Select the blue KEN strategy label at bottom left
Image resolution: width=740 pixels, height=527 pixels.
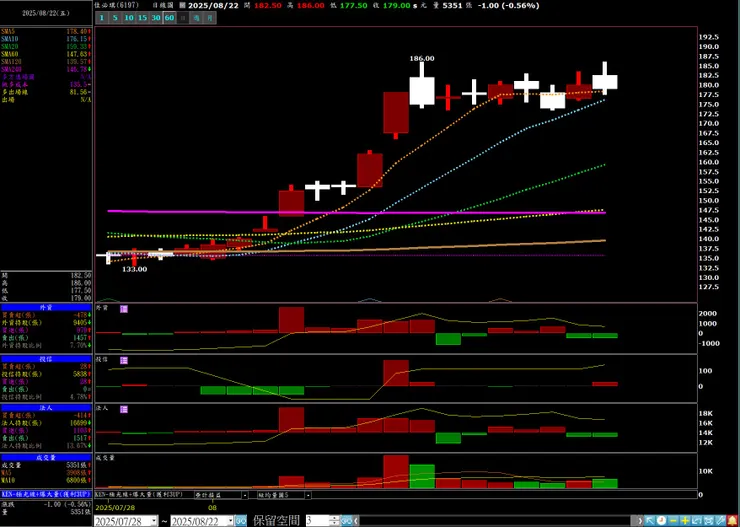(x=46, y=494)
